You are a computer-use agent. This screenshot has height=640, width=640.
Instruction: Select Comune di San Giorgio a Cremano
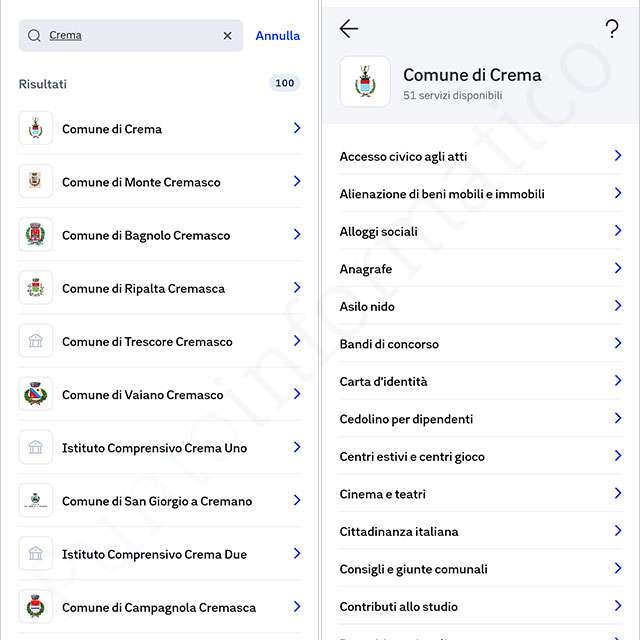[157, 501]
